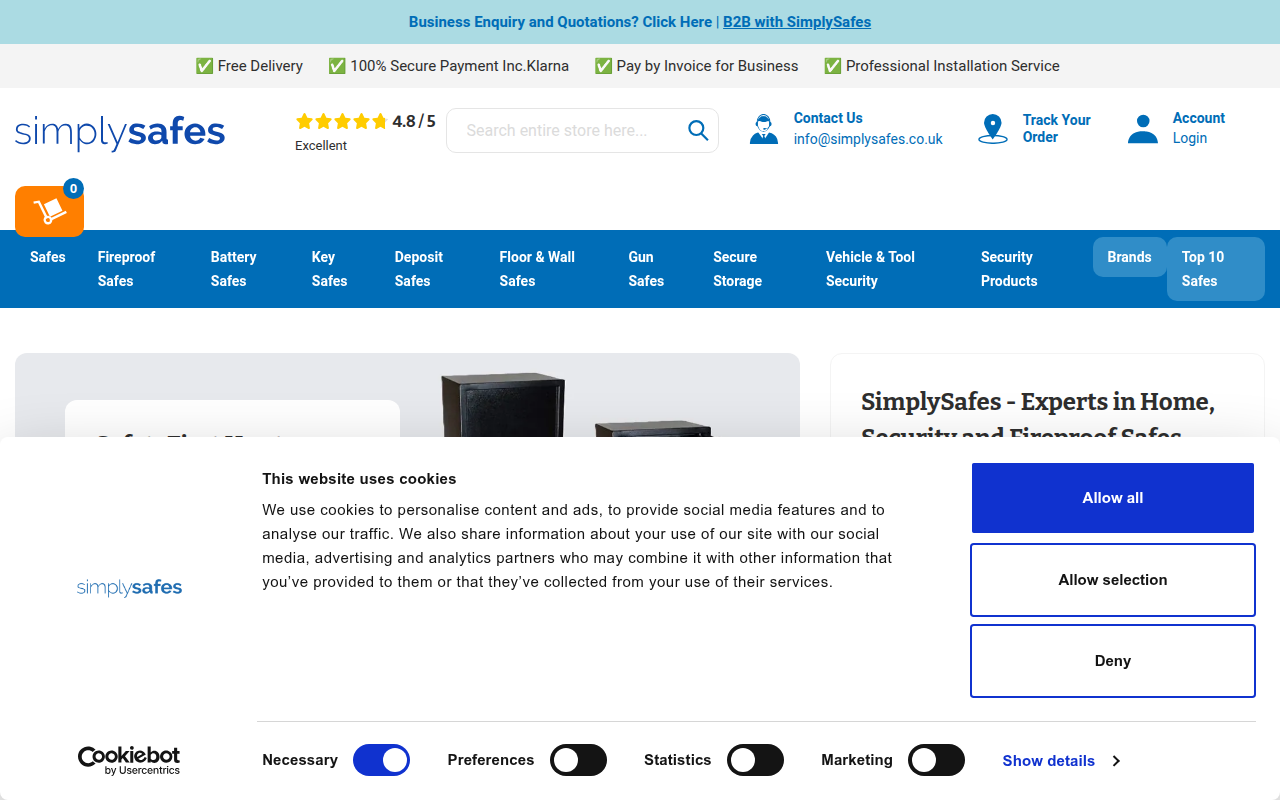This screenshot has width=1280, height=800.
Task: Click the Free Delivery text
Action: pyautogui.click(x=260, y=66)
